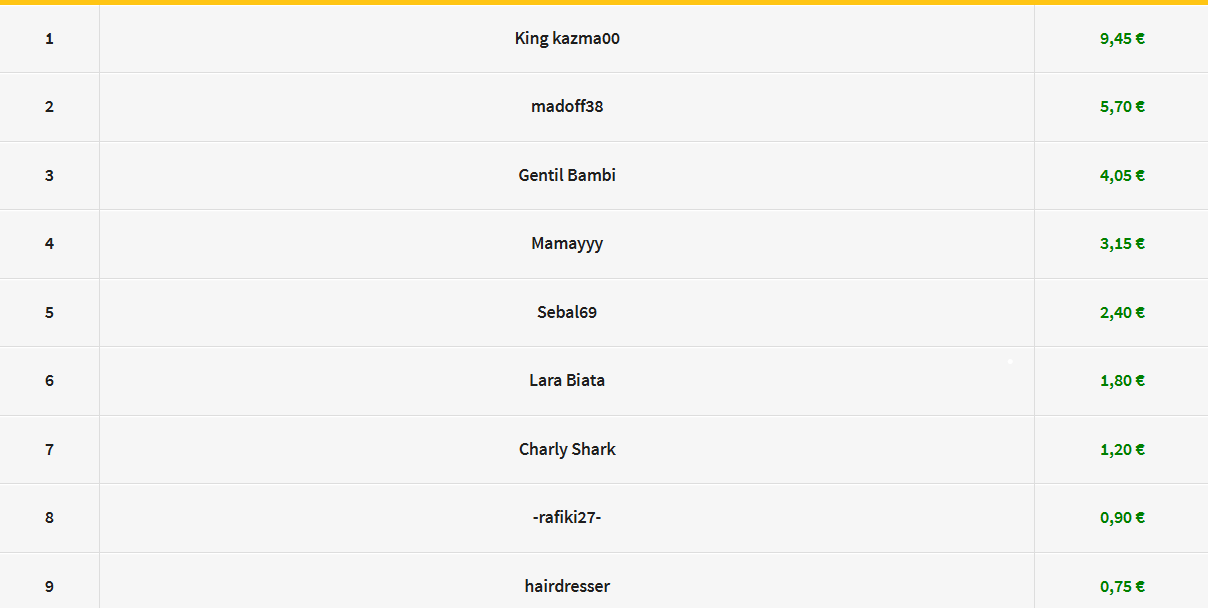Click the 2,40 € winnings amount
The width and height of the screenshot is (1208, 608).
[x=1122, y=312]
